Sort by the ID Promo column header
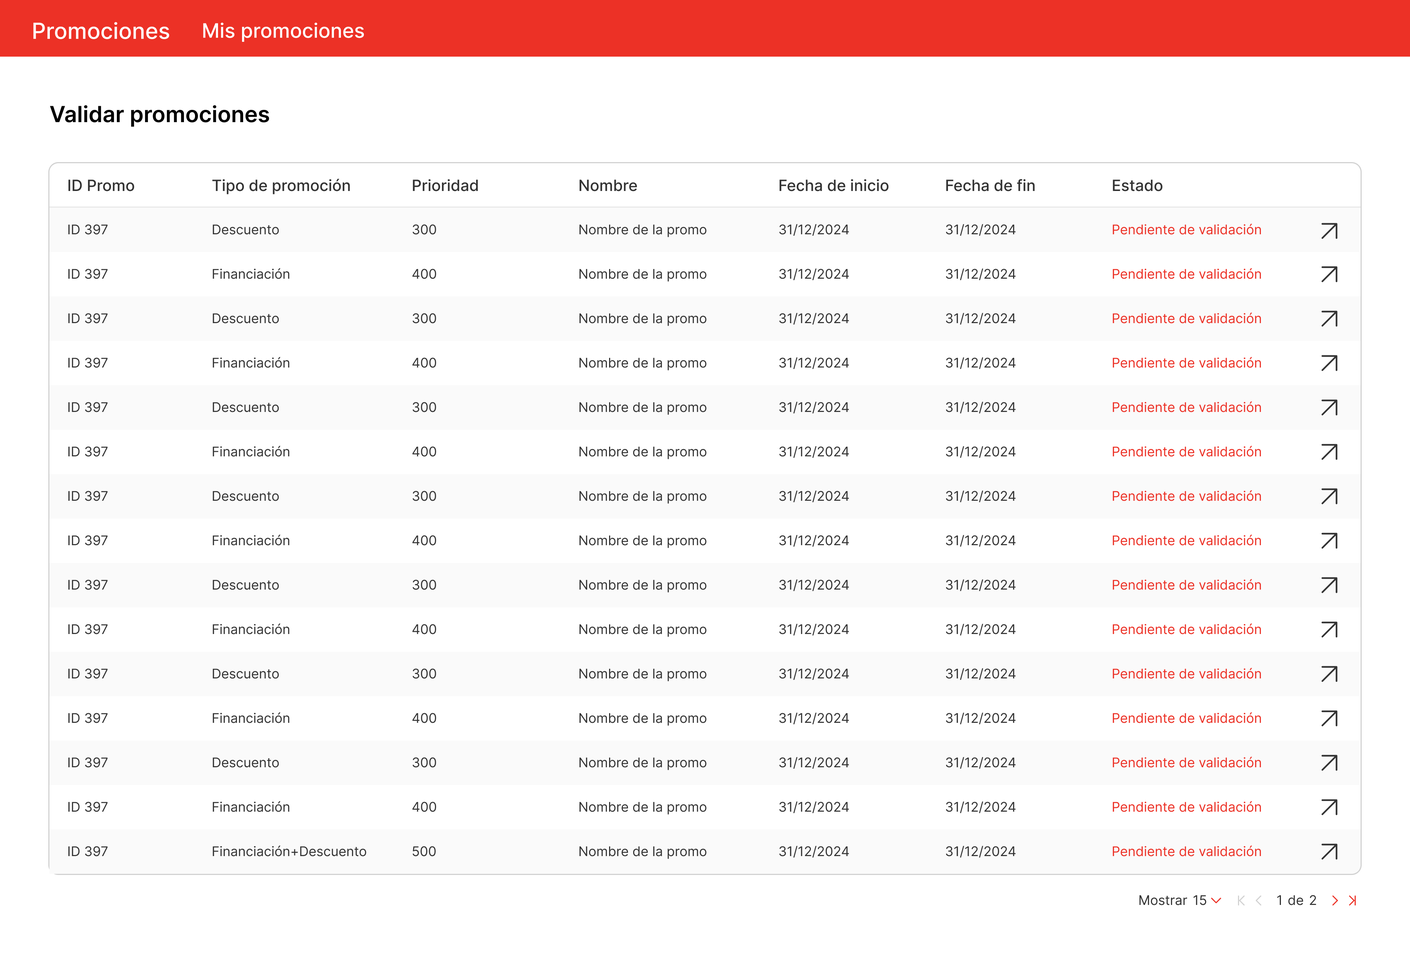 point(101,186)
